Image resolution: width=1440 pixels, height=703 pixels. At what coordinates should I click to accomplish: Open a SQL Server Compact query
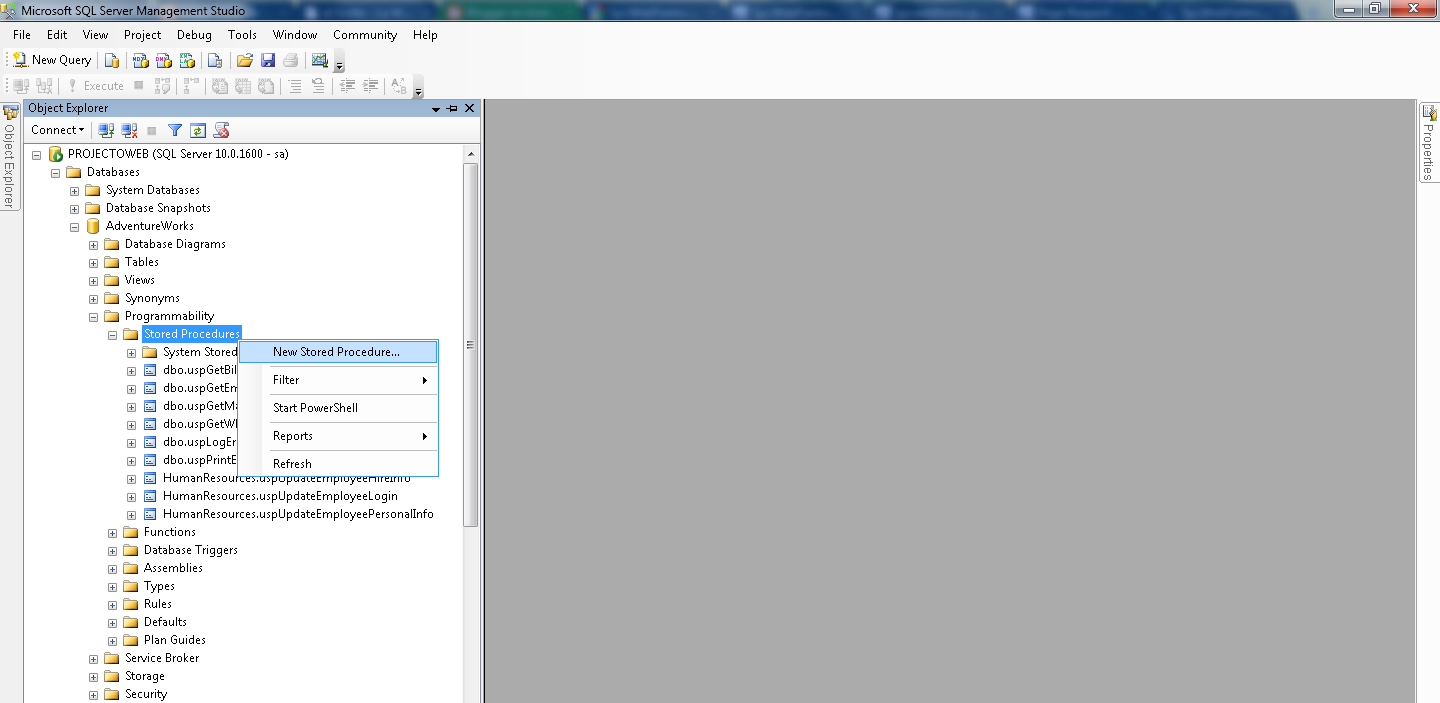pyautogui.click(x=214, y=60)
